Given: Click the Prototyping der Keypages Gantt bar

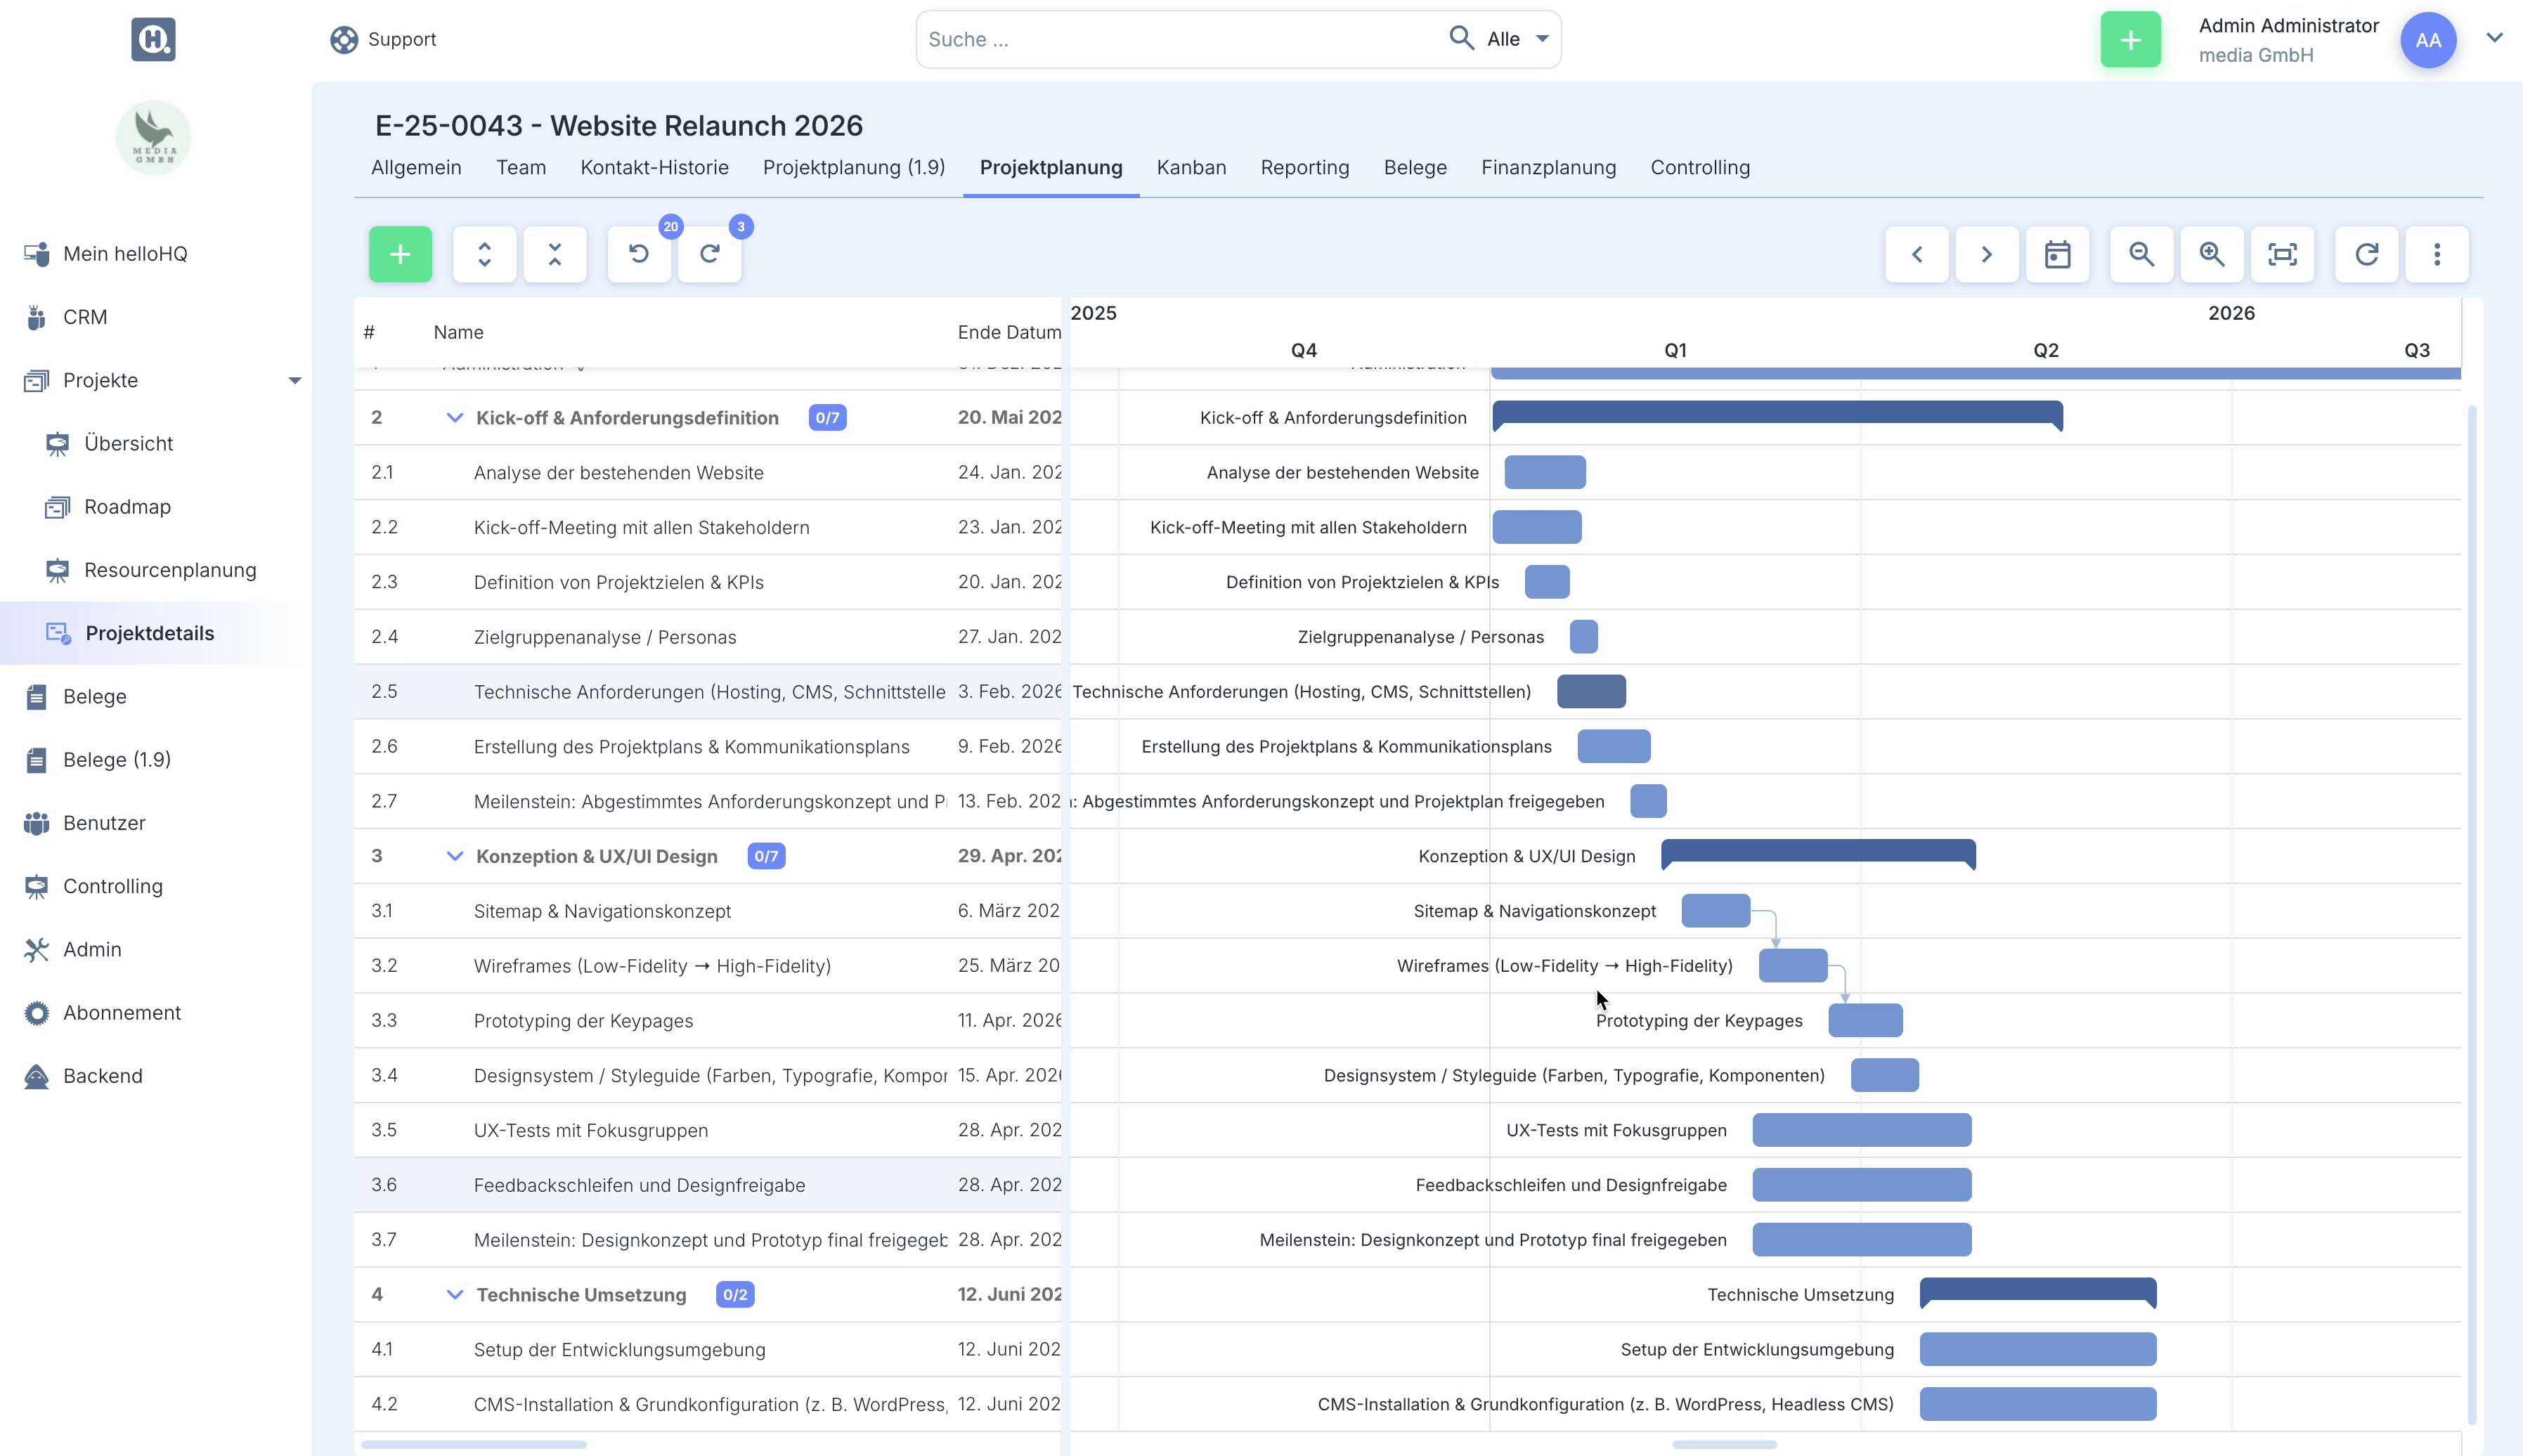Looking at the screenshot, I should 1865,1021.
